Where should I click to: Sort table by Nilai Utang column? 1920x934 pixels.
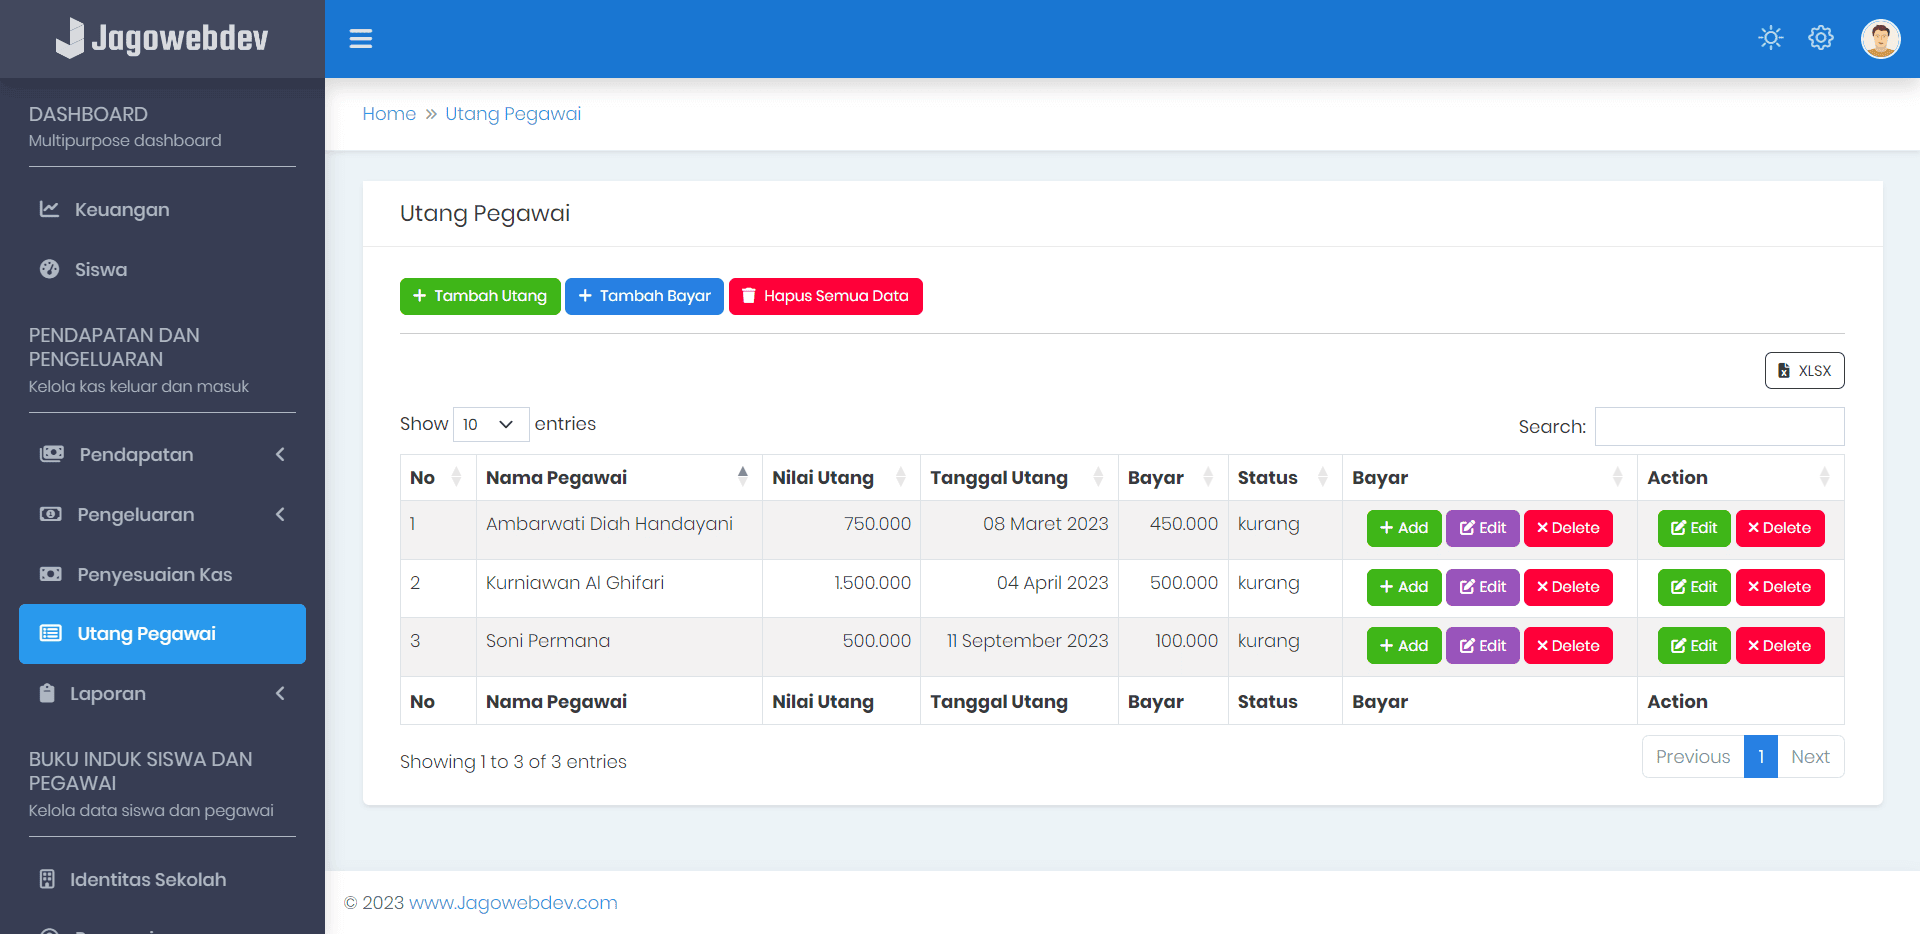point(841,477)
